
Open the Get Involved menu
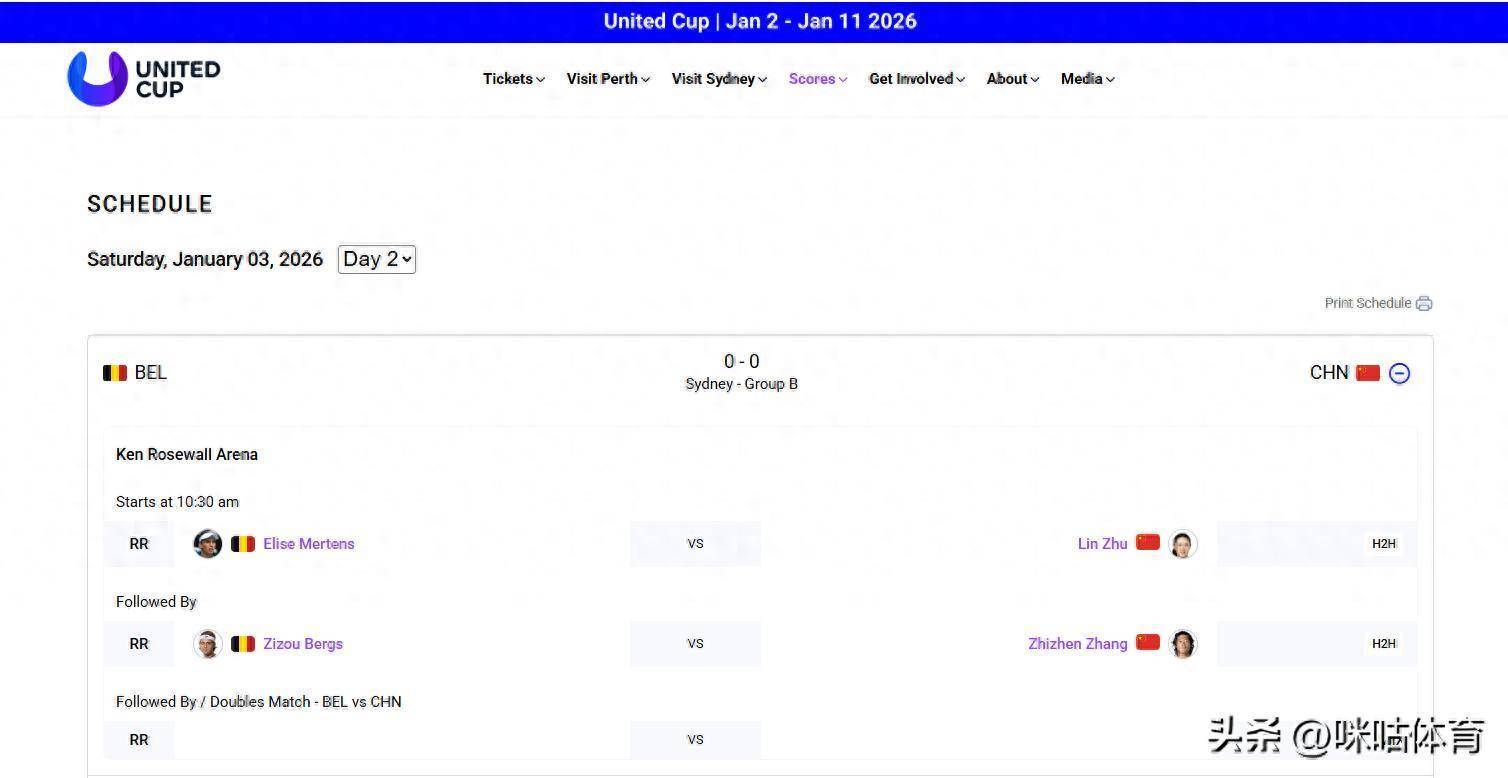[x=916, y=79]
